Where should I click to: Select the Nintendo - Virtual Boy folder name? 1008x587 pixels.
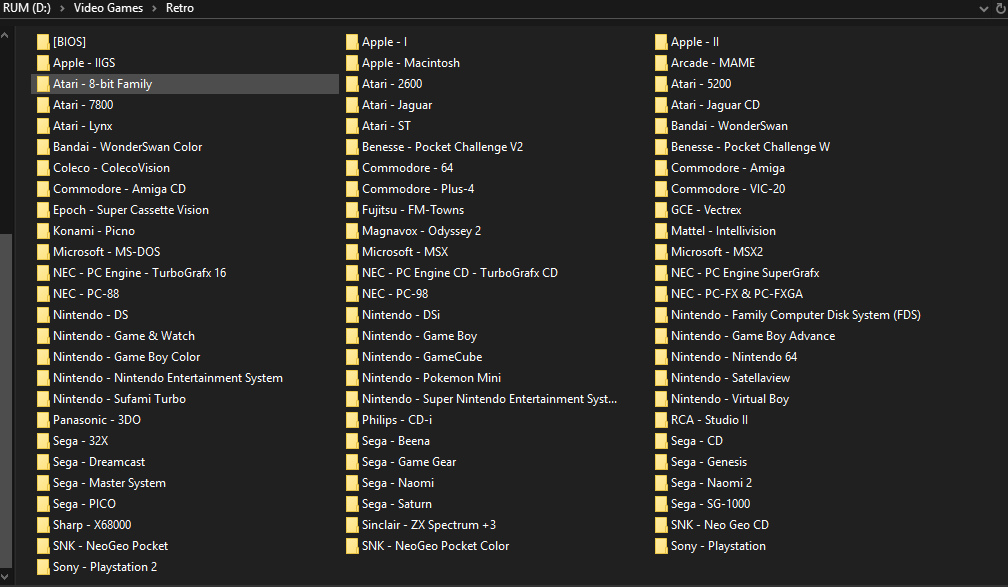pyautogui.click(x=729, y=399)
